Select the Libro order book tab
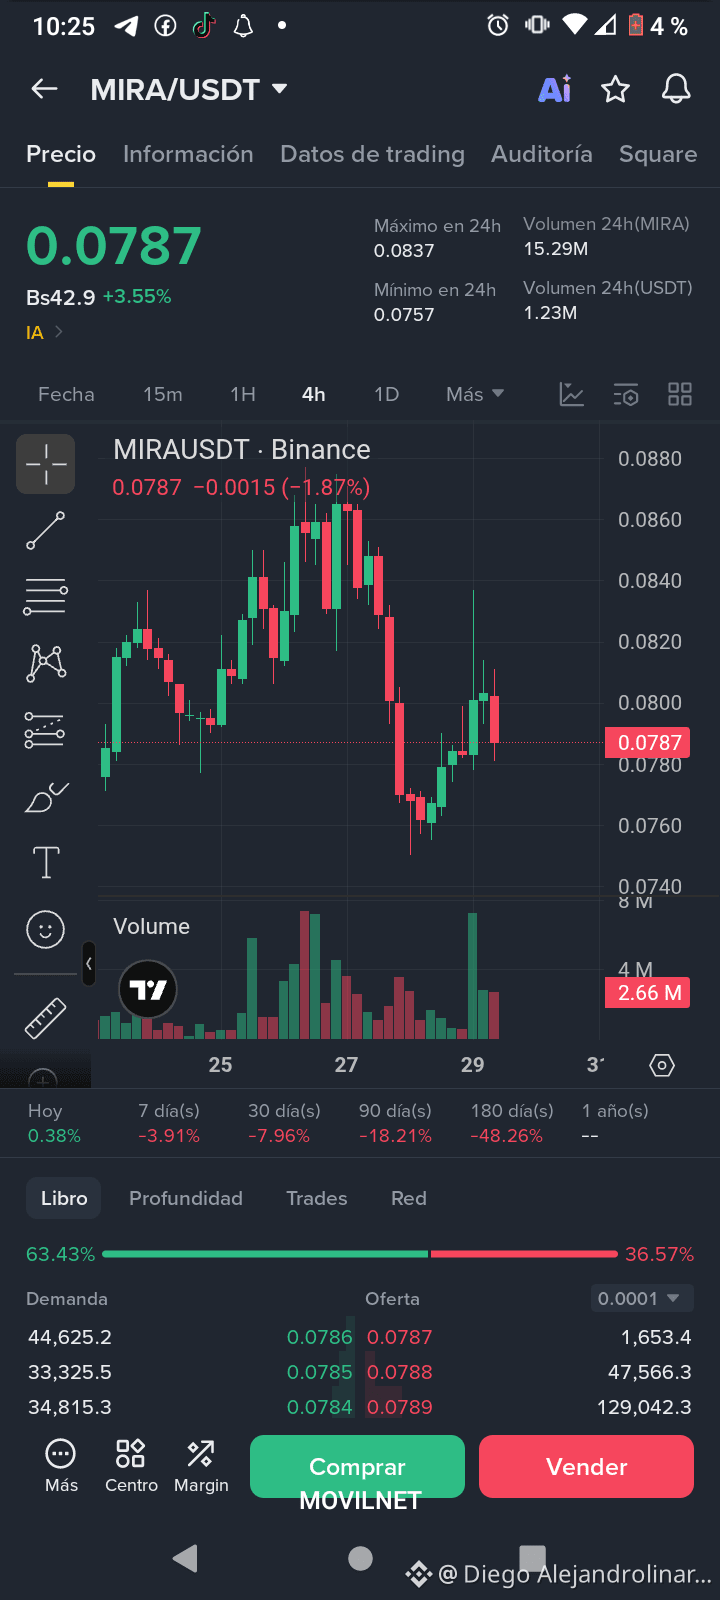This screenshot has width=720, height=1600. coord(64,1198)
